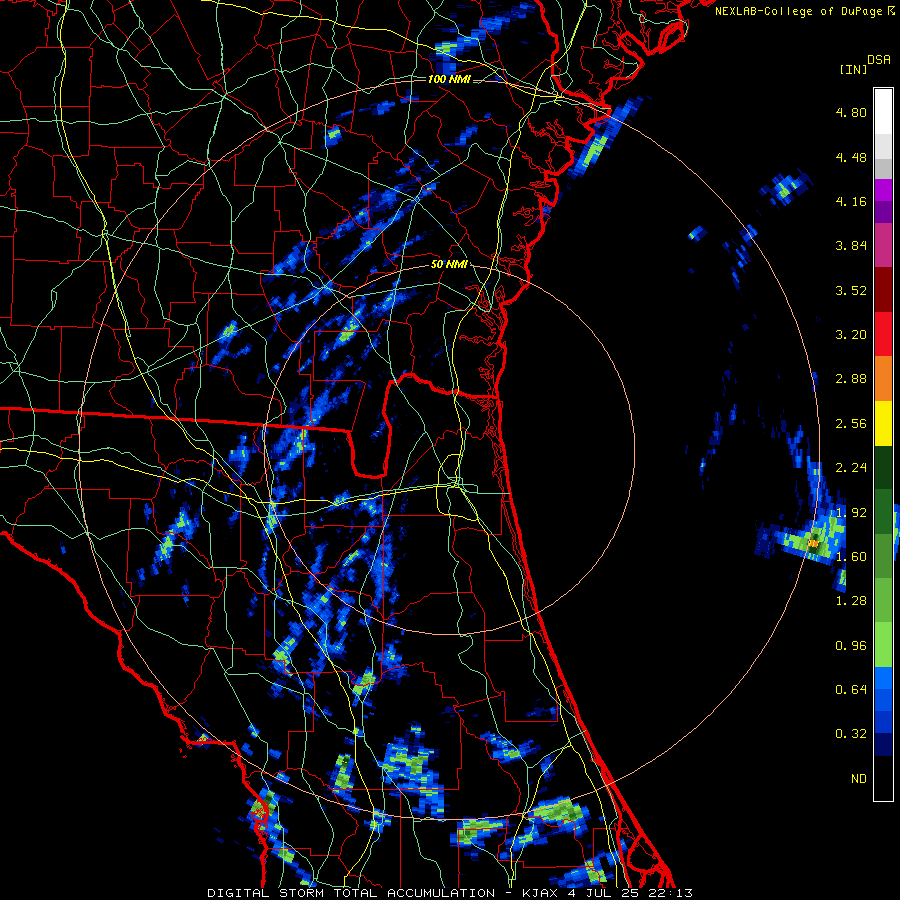900x900 pixels.
Task: Pick the black ND legend swatch
Action: pos(883,778)
